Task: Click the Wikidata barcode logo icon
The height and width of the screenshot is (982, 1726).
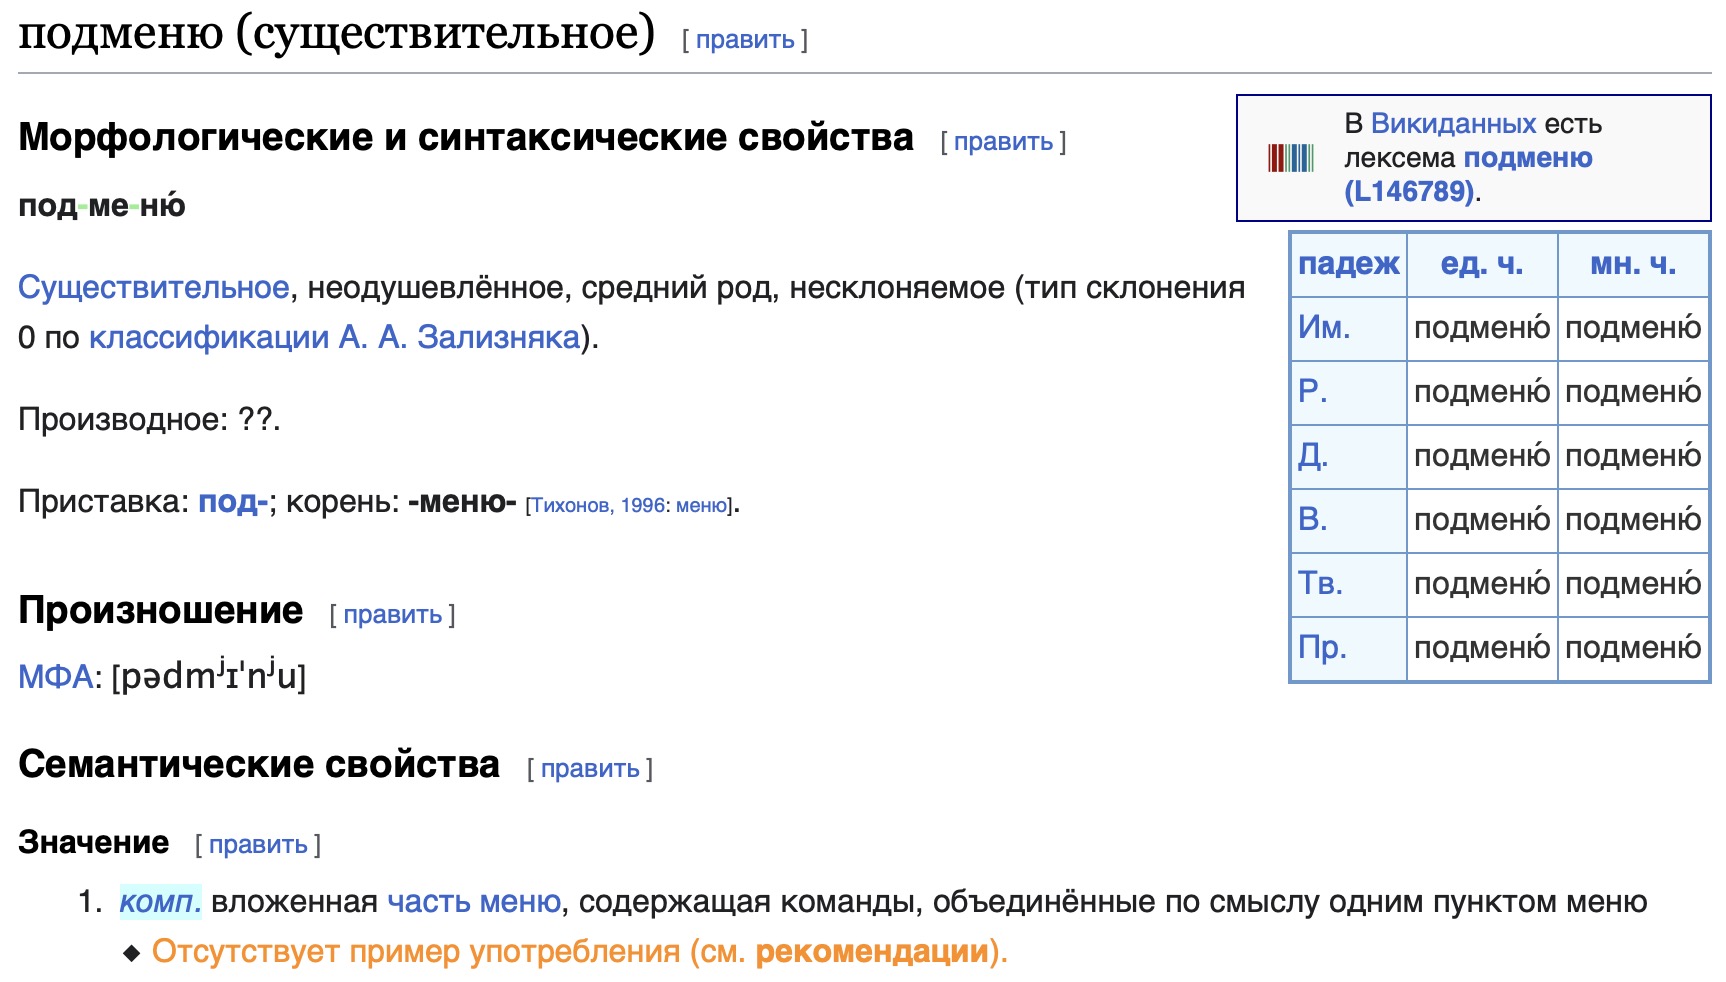Action: [x=1290, y=158]
